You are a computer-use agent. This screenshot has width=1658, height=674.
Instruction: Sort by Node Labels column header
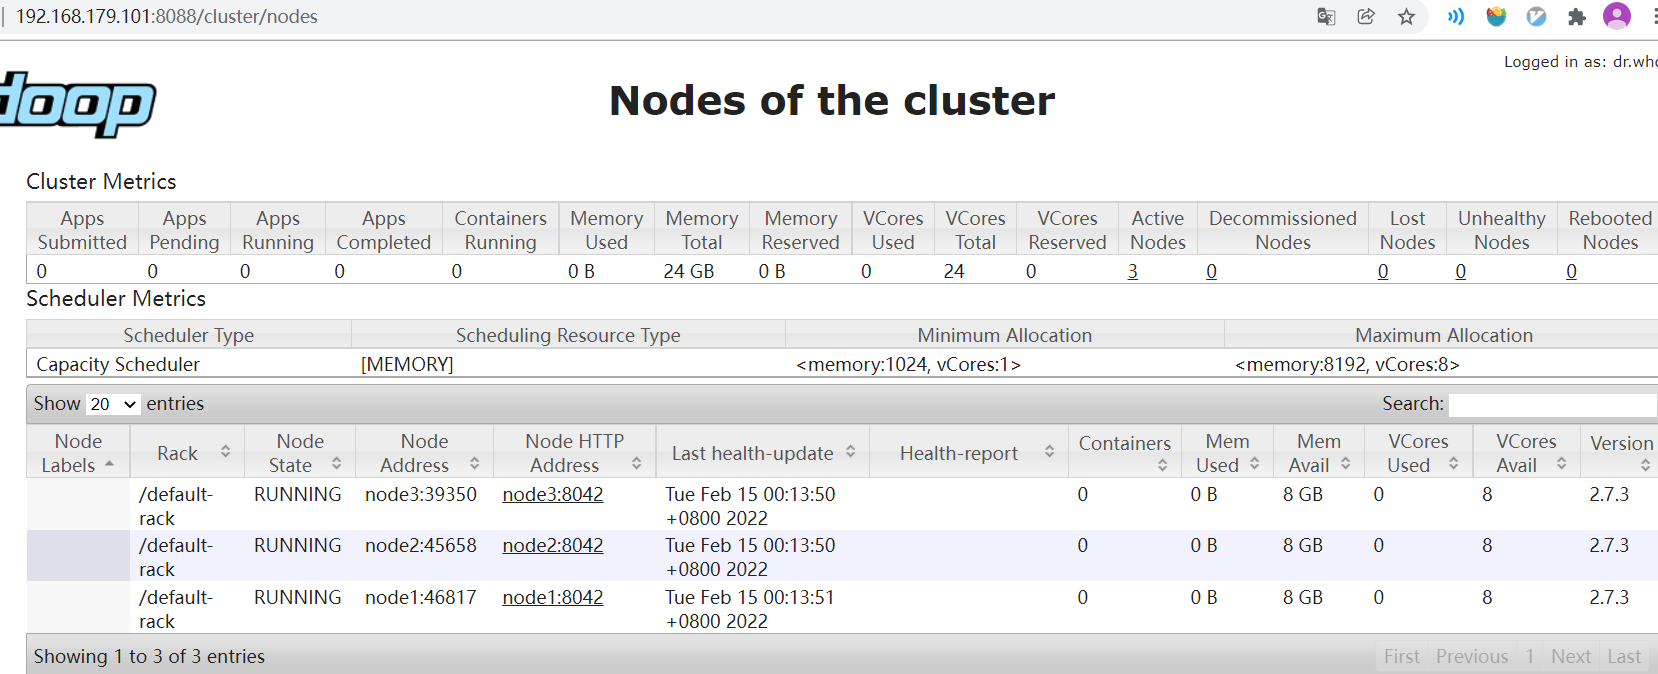click(78, 453)
